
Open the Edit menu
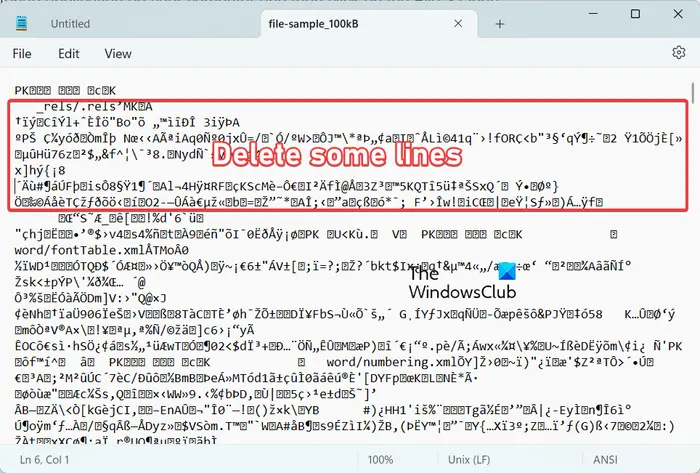coord(69,54)
